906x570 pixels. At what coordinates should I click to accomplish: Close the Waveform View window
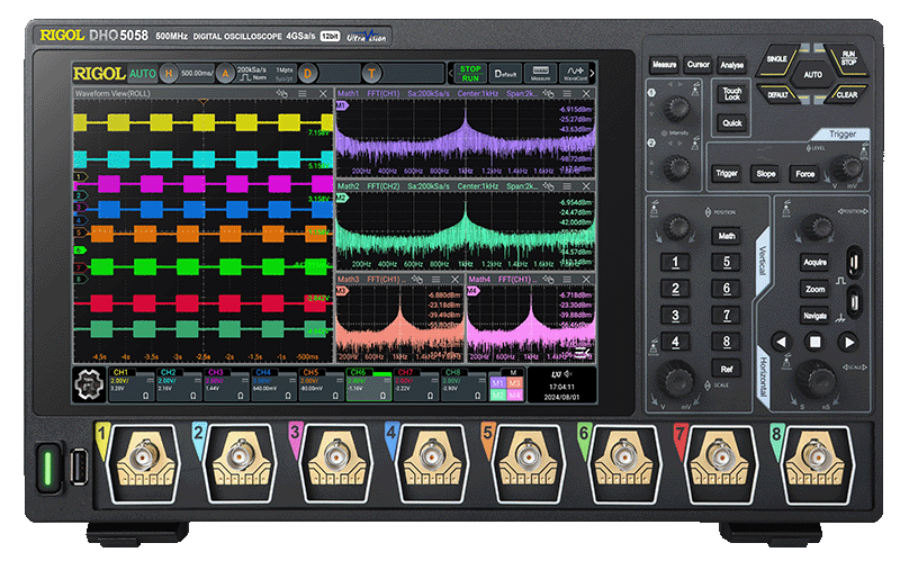coord(323,93)
